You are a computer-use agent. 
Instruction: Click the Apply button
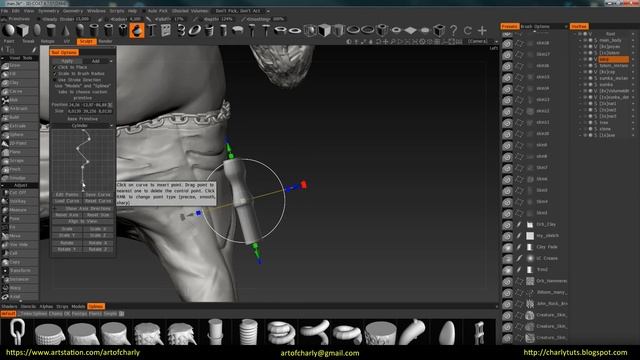click(67, 61)
